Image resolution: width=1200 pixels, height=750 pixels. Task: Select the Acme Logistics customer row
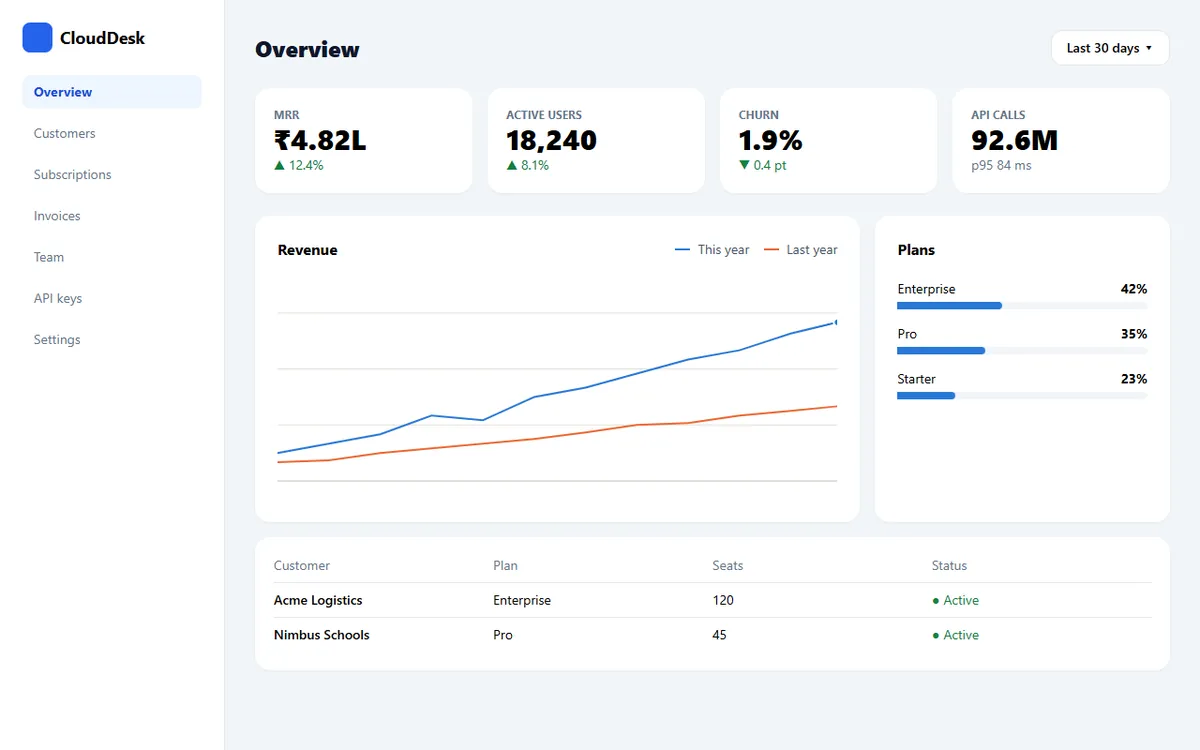712,601
